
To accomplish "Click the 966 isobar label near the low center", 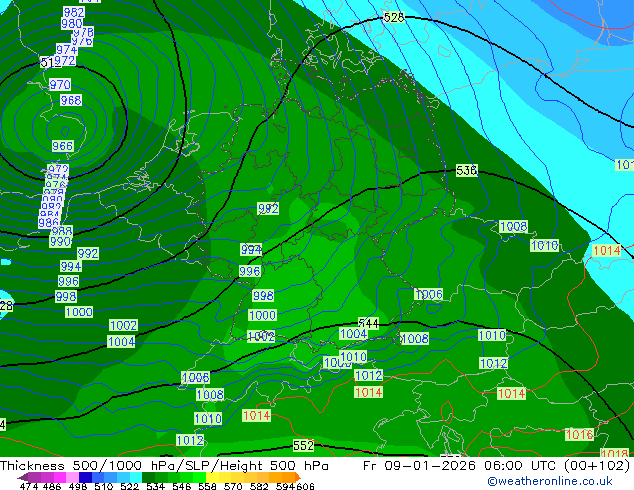I will (63, 146).
